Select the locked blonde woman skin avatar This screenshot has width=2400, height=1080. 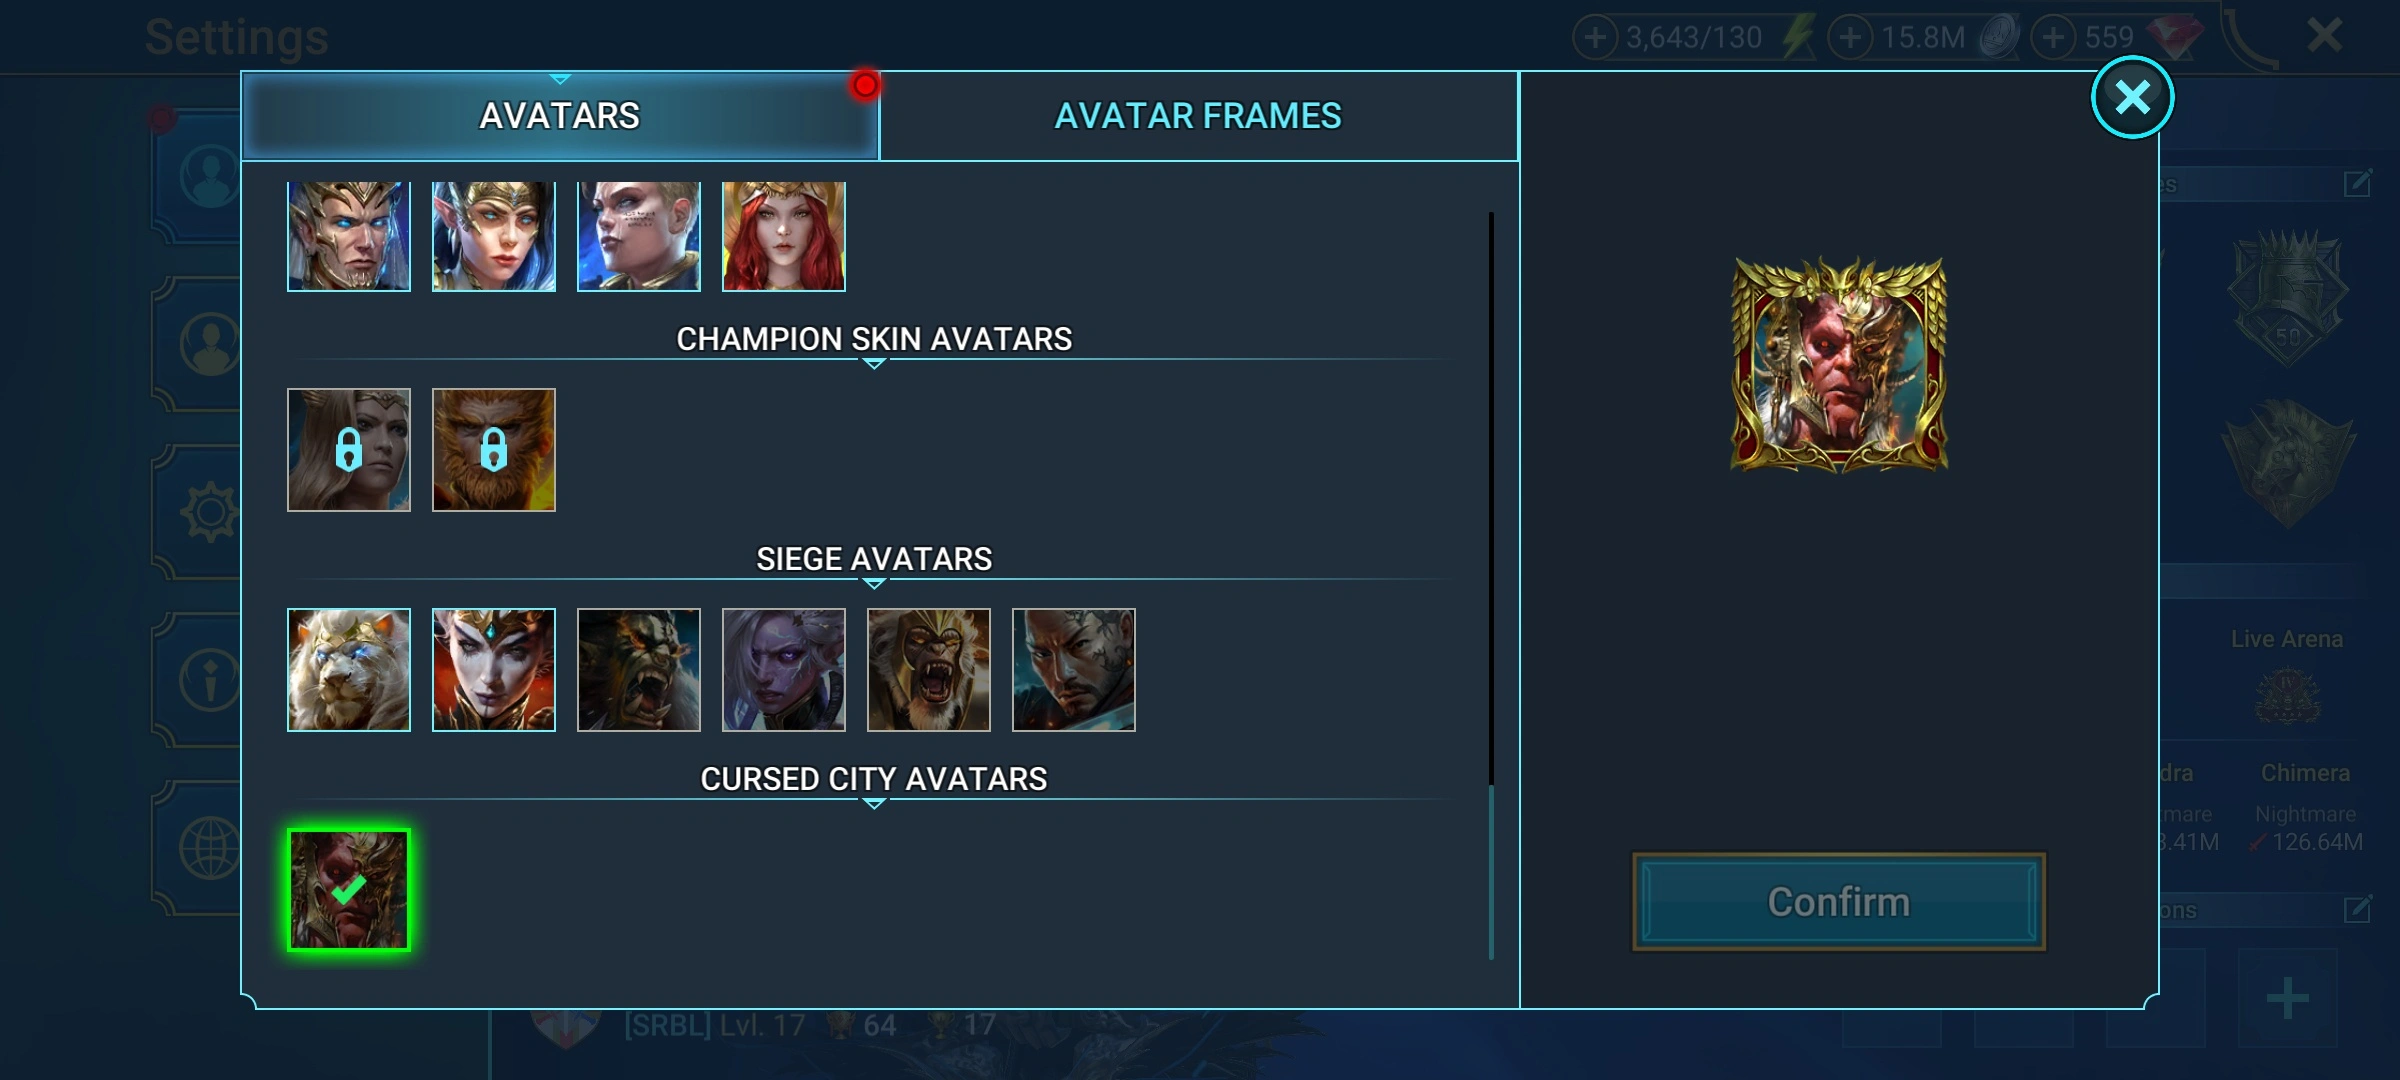[x=348, y=450]
